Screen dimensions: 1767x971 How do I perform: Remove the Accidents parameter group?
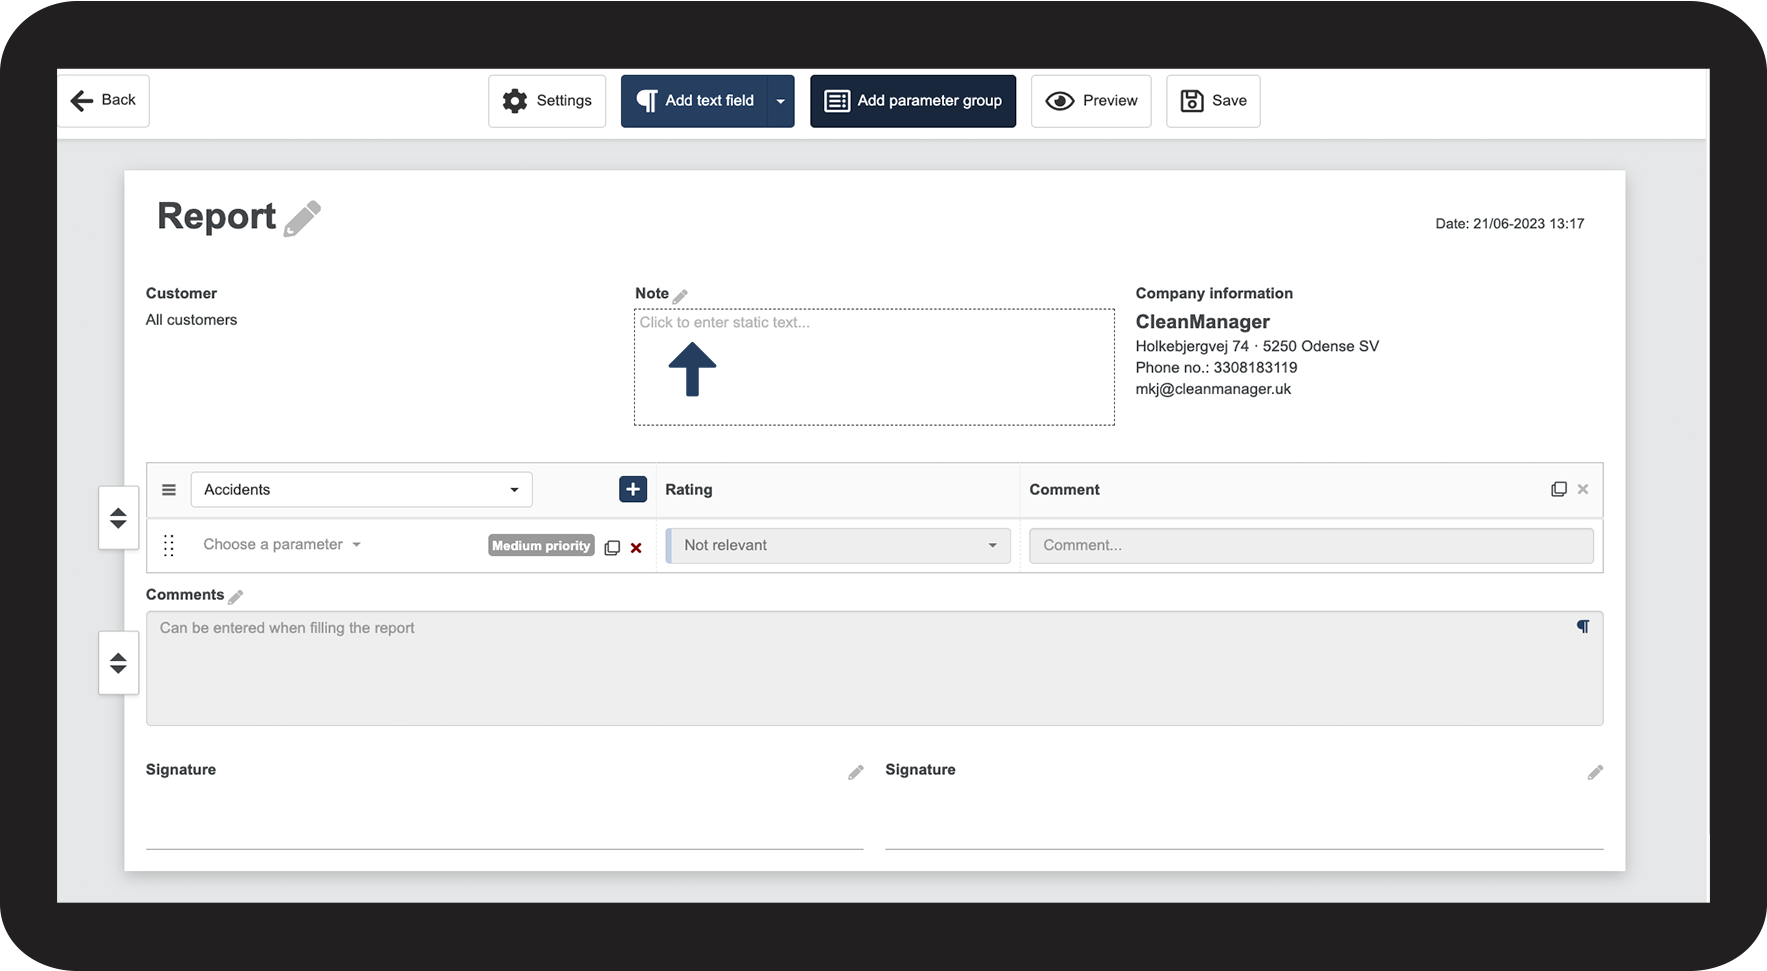(x=1583, y=489)
